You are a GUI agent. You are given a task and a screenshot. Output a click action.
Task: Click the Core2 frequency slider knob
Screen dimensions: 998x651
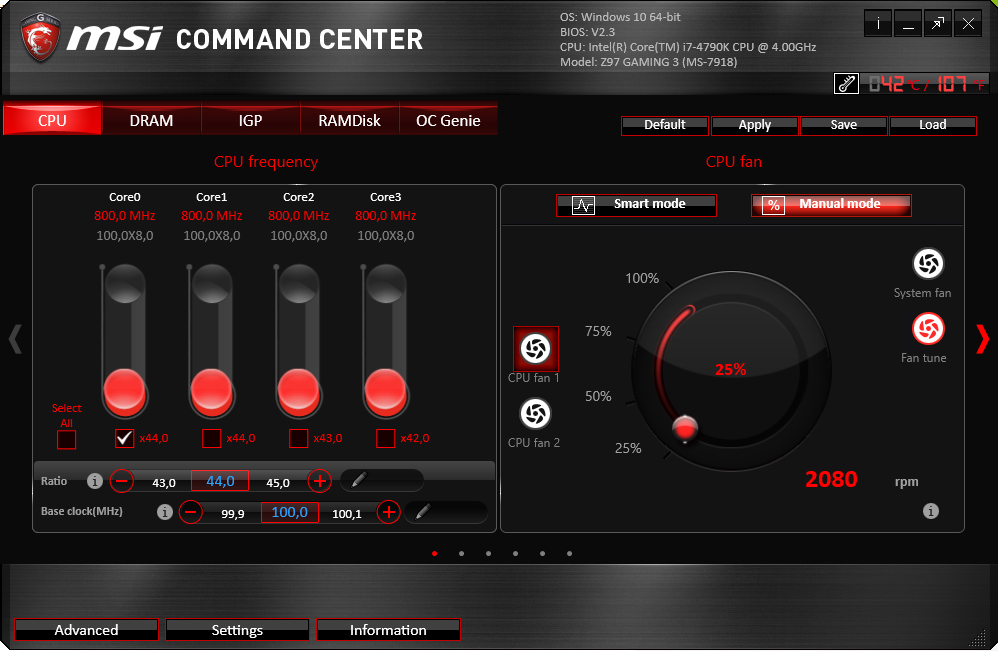tap(299, 391)
